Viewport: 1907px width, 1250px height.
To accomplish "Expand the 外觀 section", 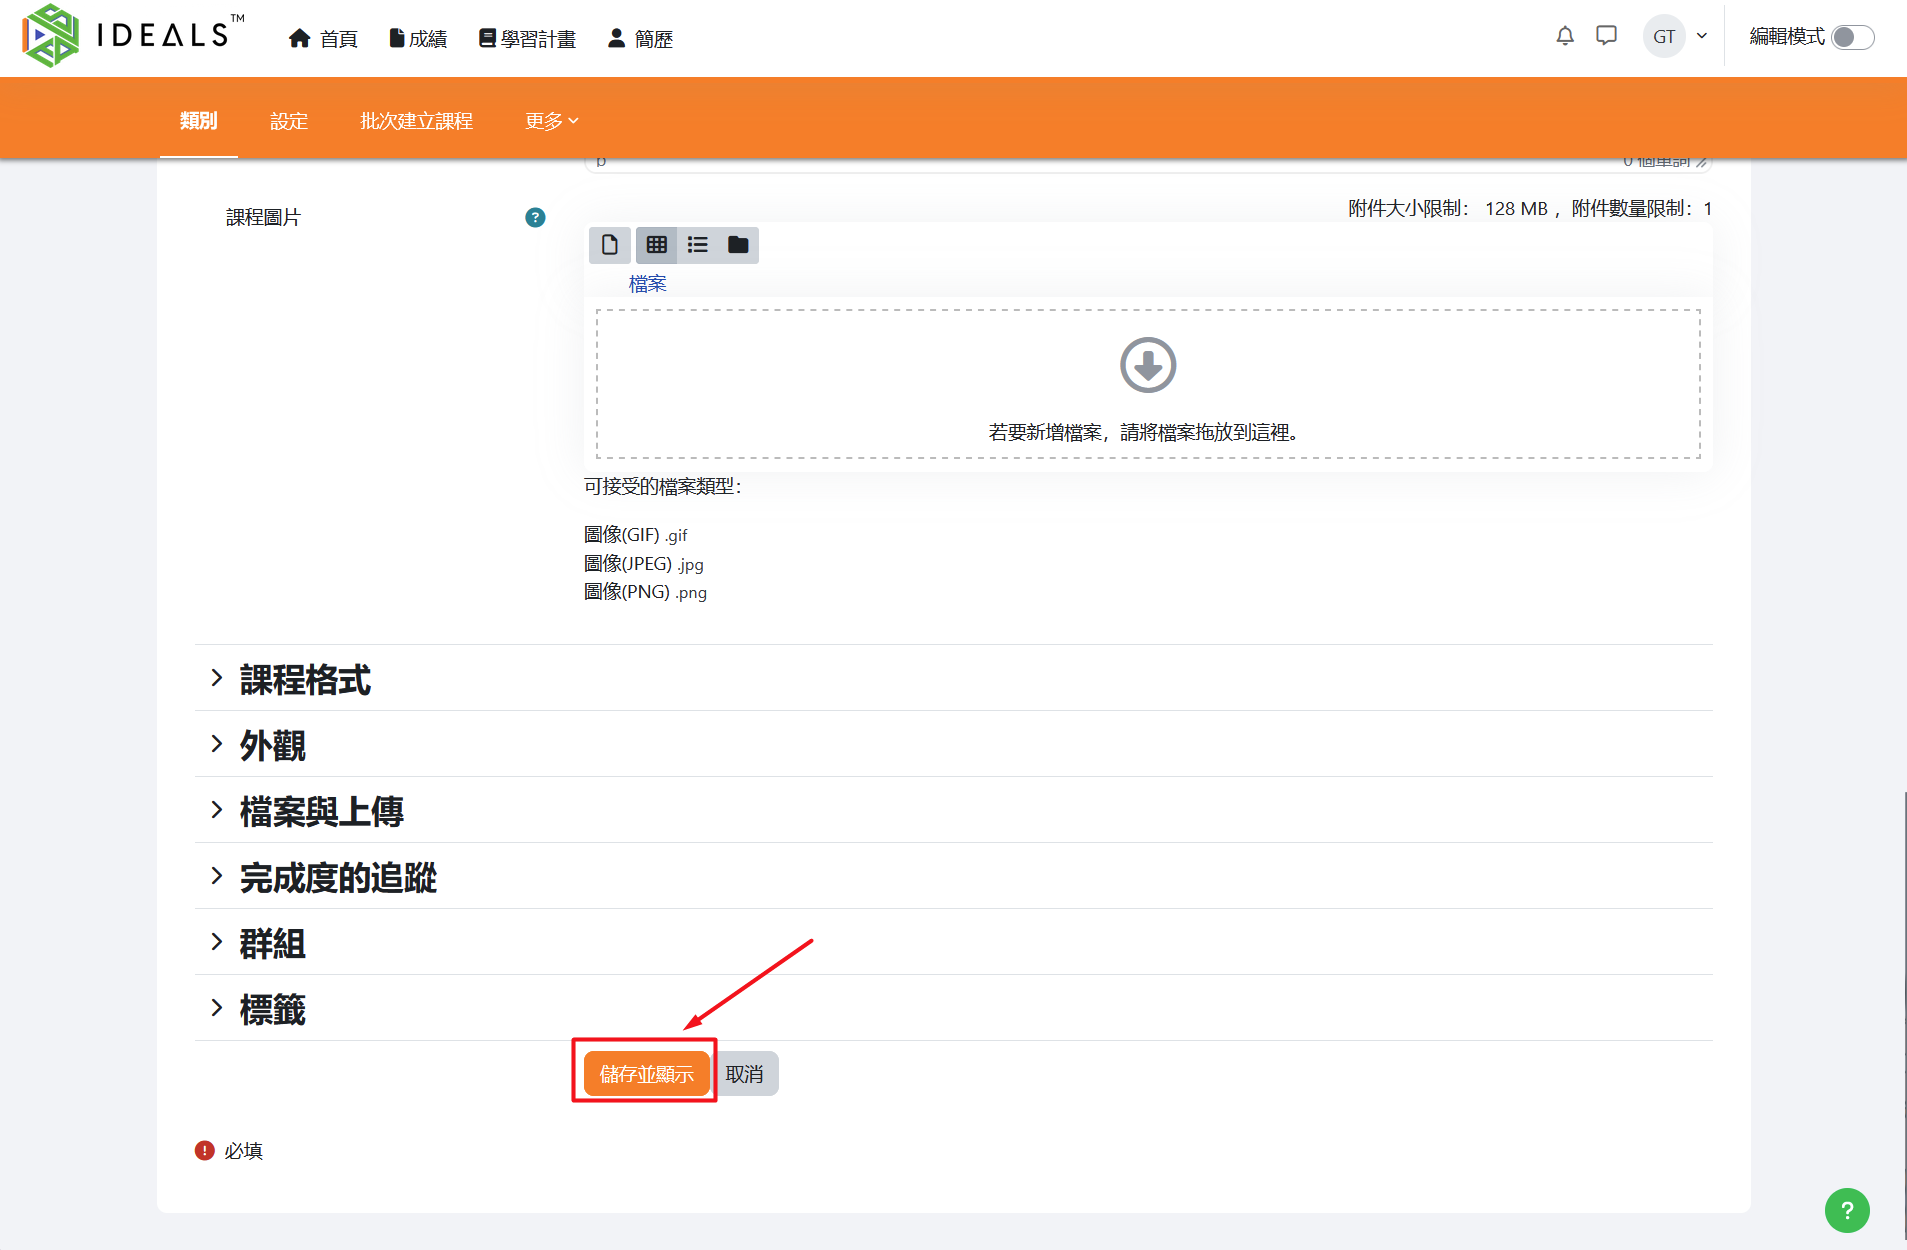I will pyautogui.click(x=272, y=745).
